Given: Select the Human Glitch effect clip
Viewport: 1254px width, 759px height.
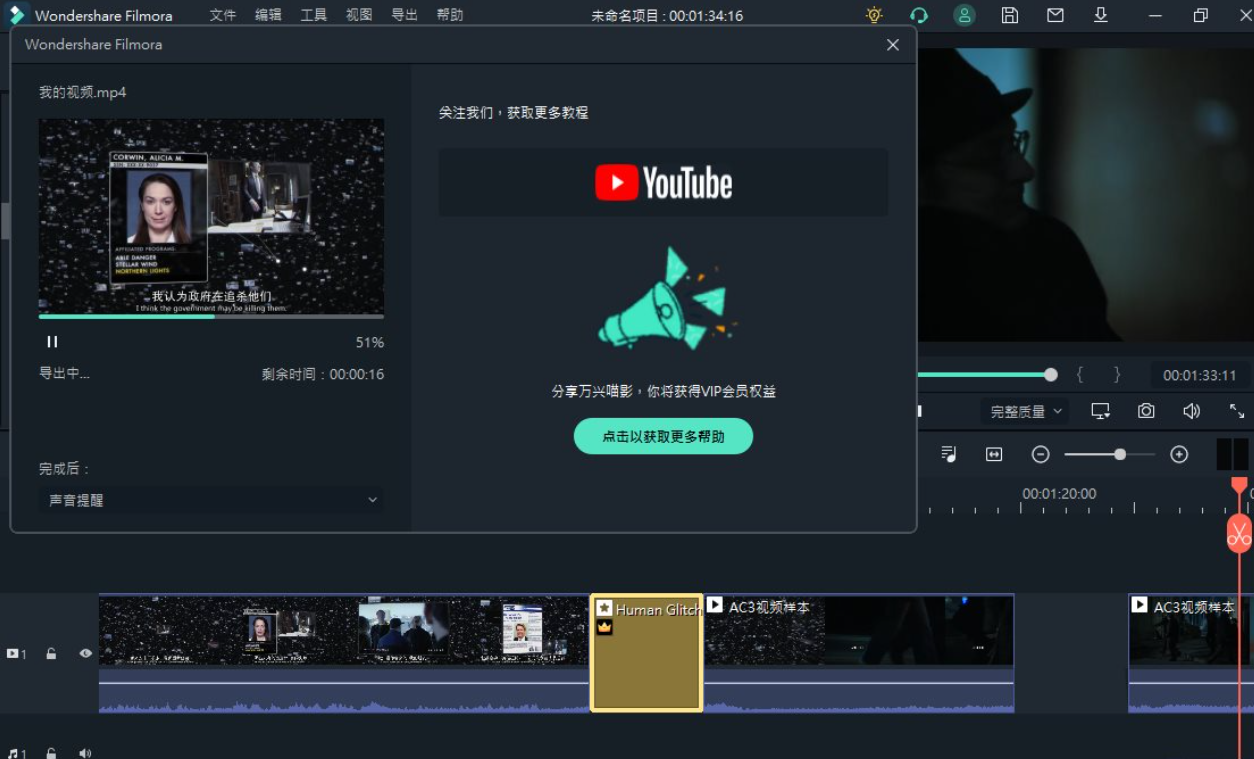Looking at the screenshot, I should click(647, 653).
